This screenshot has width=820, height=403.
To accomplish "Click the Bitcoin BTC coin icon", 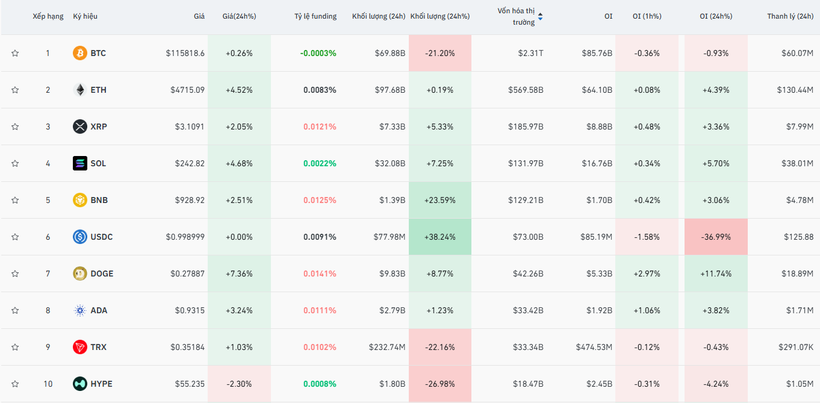I will click(x=80, y=53).
